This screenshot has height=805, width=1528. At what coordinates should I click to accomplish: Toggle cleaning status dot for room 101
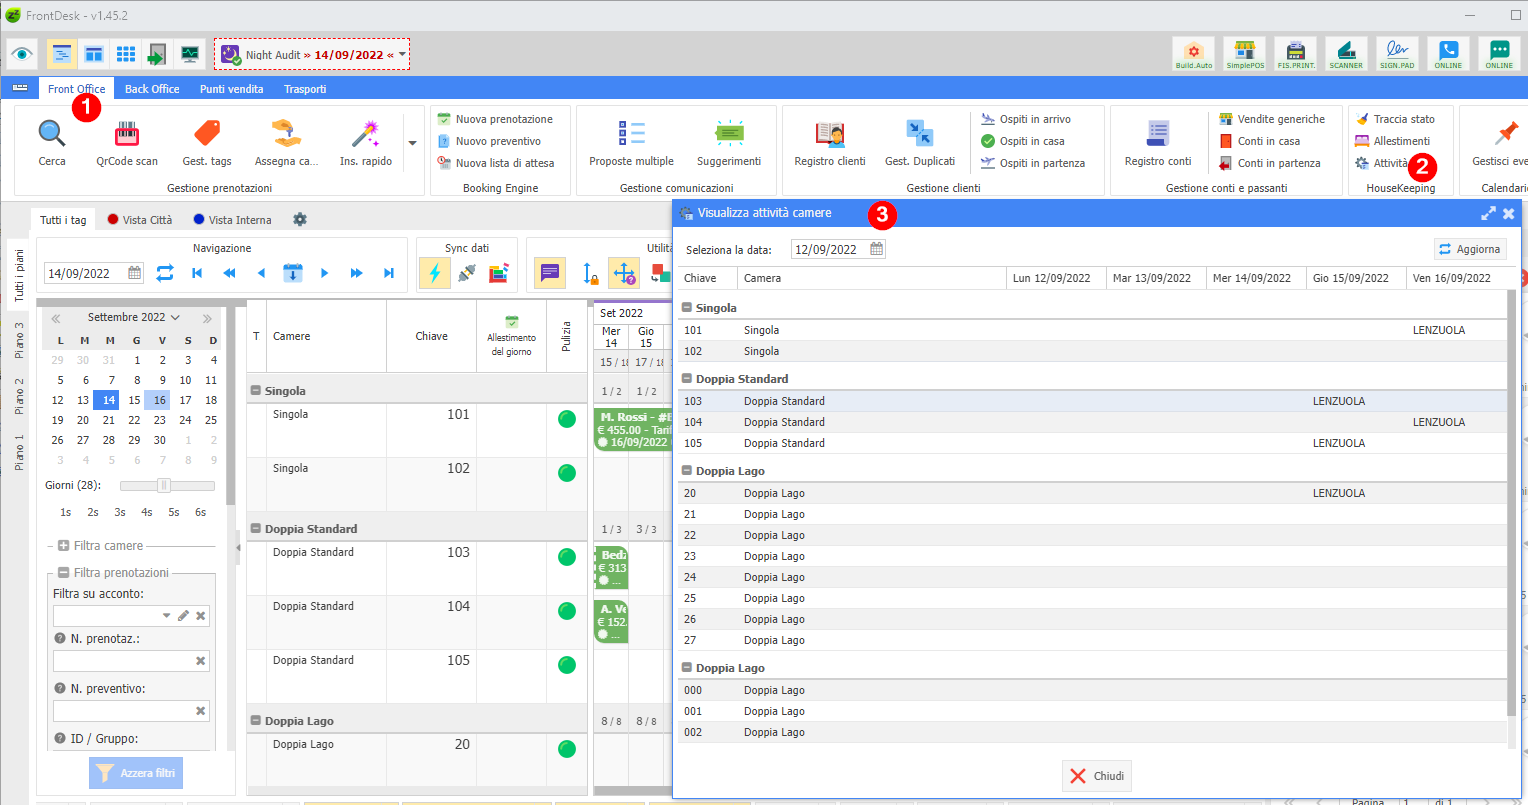567,419
